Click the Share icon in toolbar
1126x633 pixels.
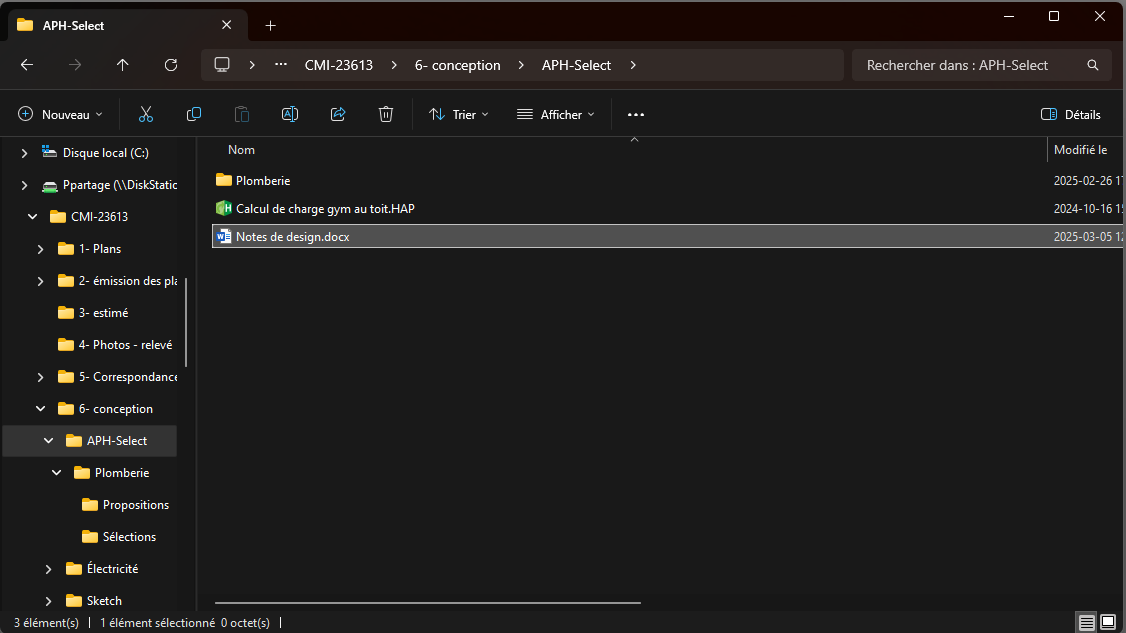(x=338, y=115)
